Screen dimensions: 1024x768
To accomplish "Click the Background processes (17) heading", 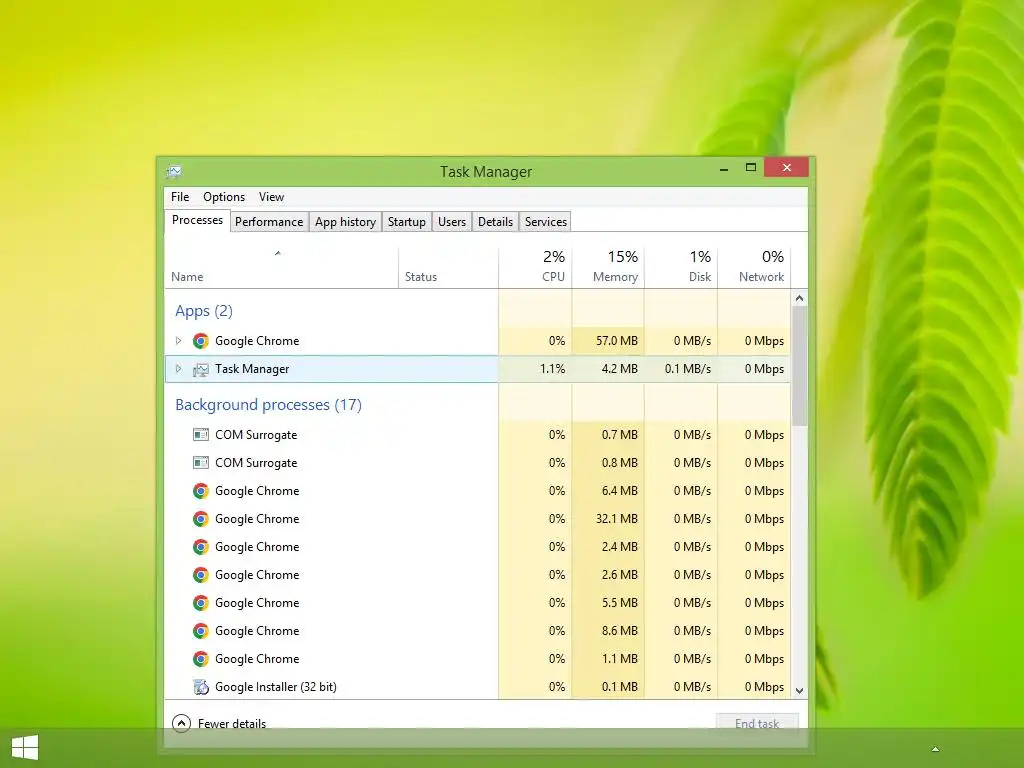I will (x=268, y=405).
